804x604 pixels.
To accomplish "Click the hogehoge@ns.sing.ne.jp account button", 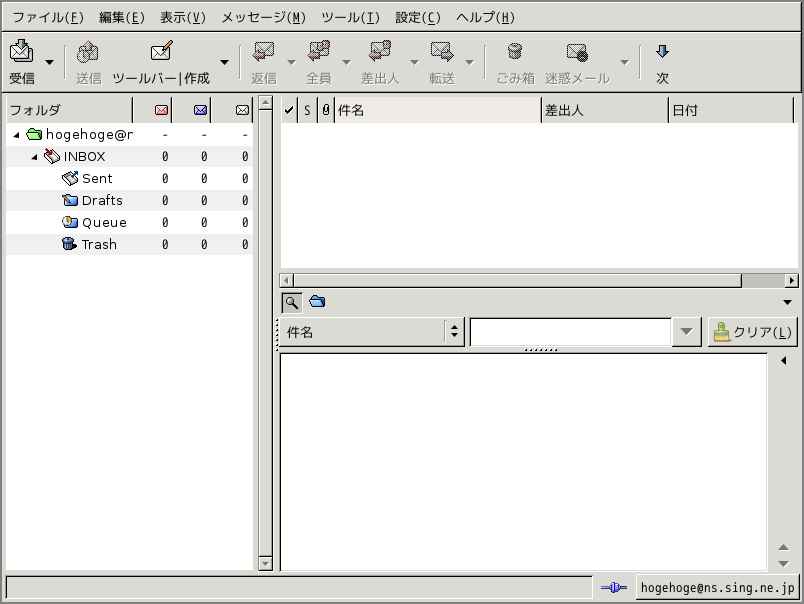I will [x=716, y=588].
